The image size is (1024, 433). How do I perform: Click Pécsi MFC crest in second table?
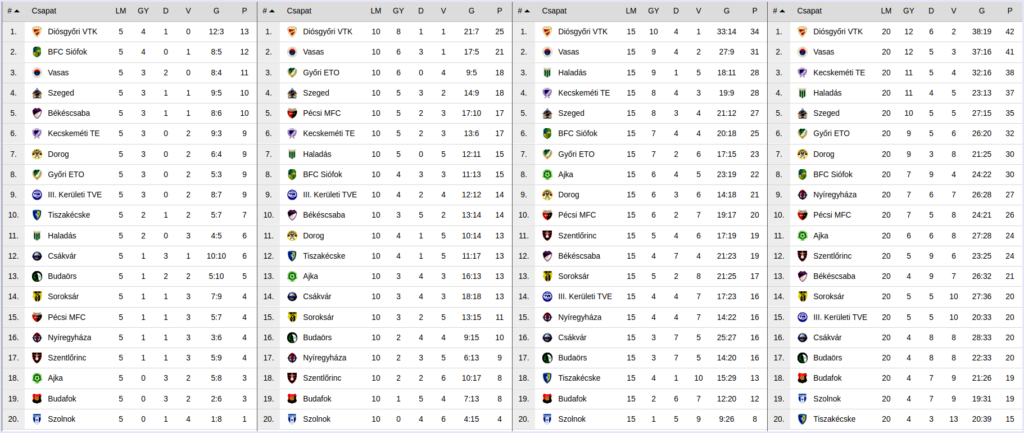(x=292, y=113)
